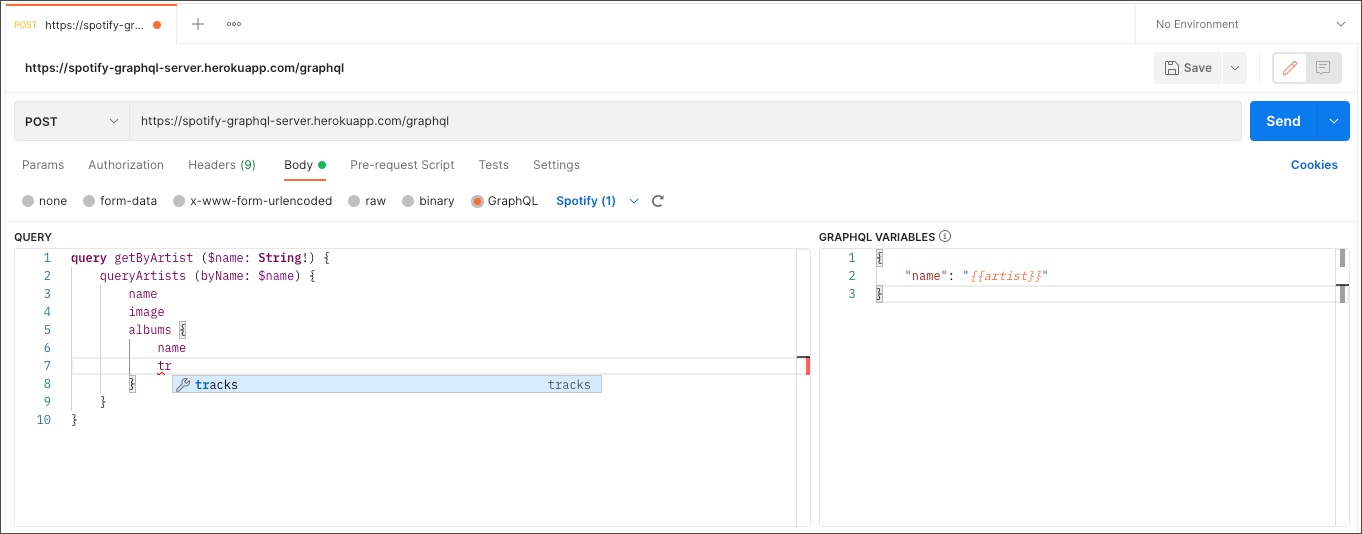The height and width of the screenshot is (534, 1362).
Task: Click the red error marker in query scrollbar
Action: [808, 365]
